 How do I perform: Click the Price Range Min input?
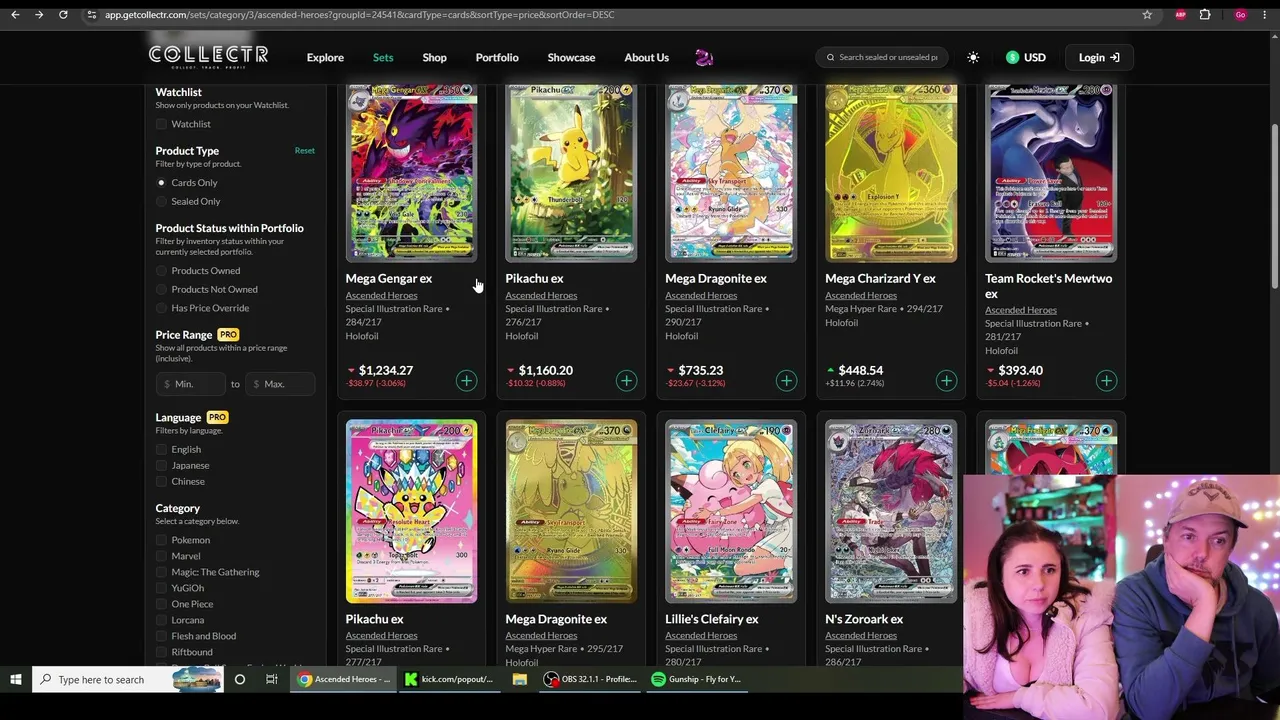191,384
